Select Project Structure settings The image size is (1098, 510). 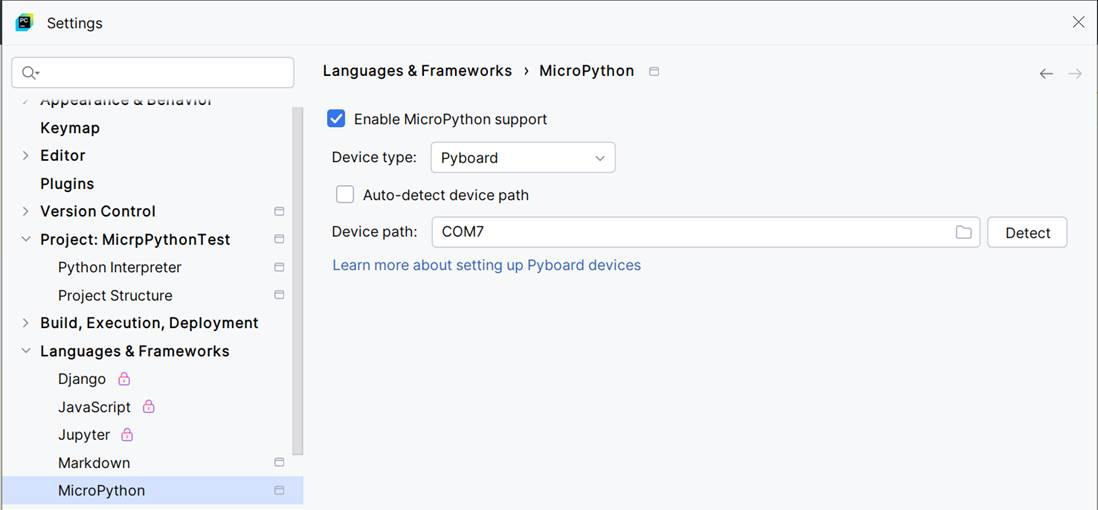tap(115, 296)
